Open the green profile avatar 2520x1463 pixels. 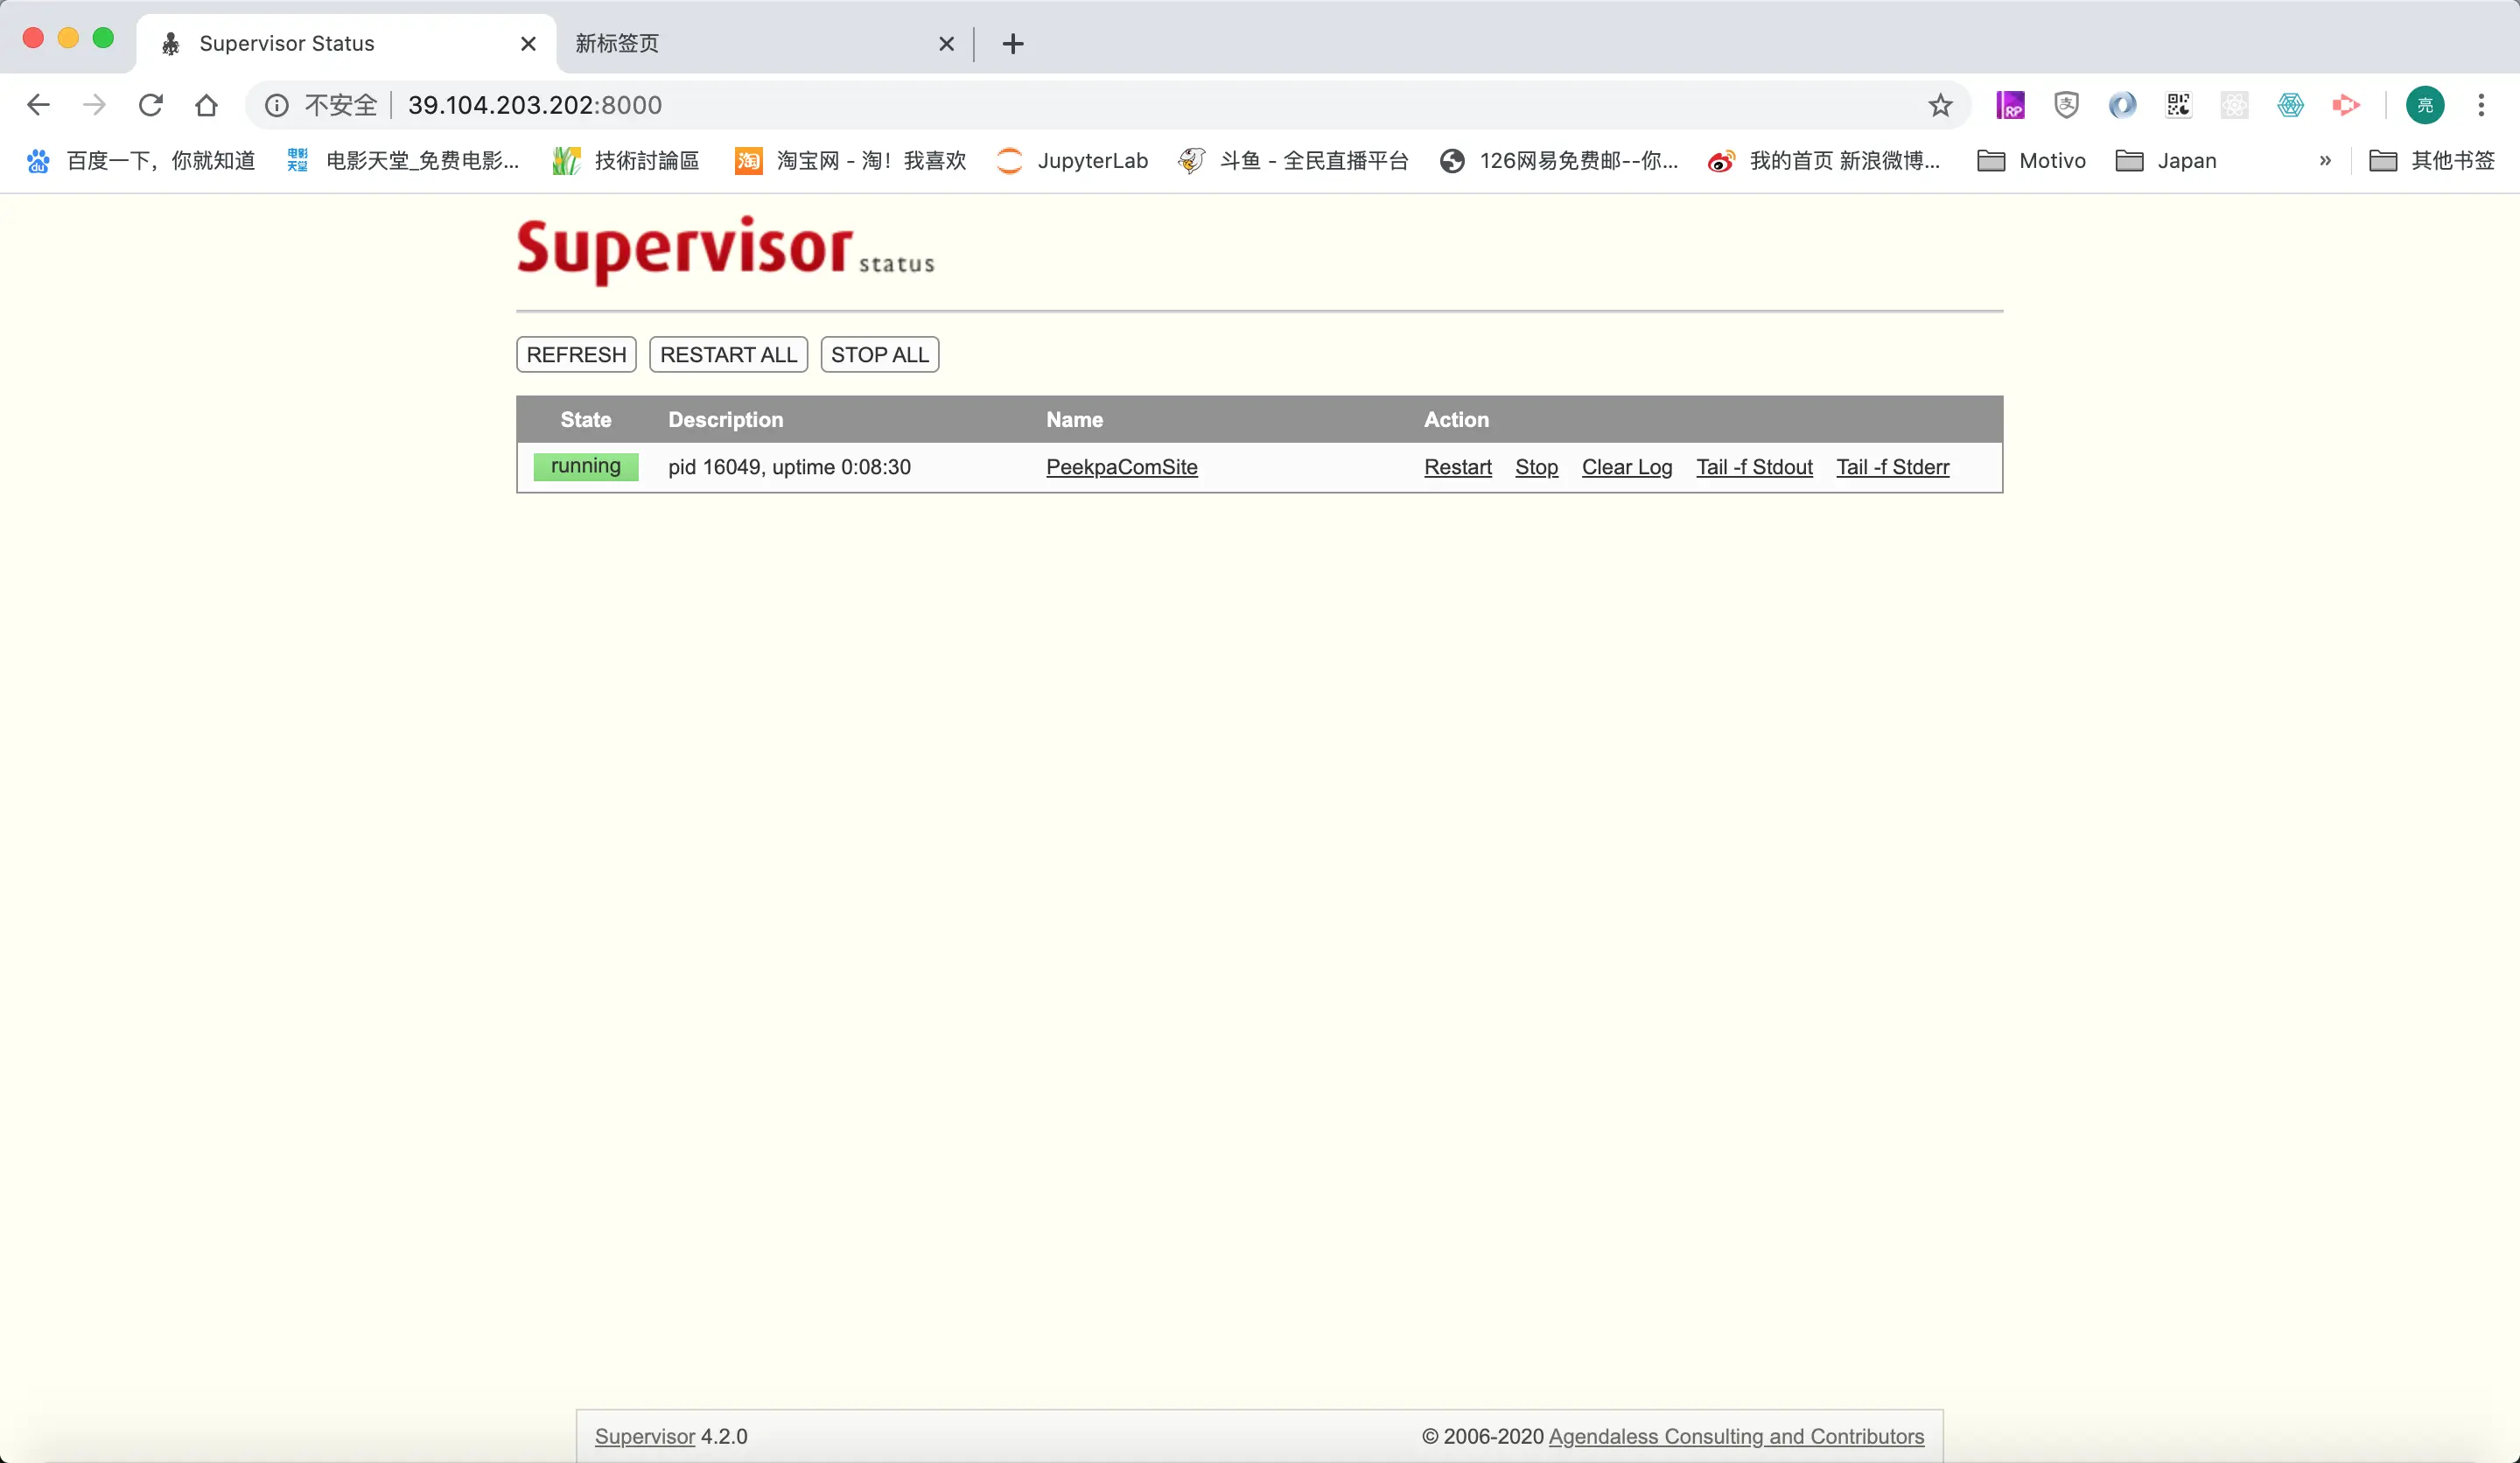coord(2425,105)
